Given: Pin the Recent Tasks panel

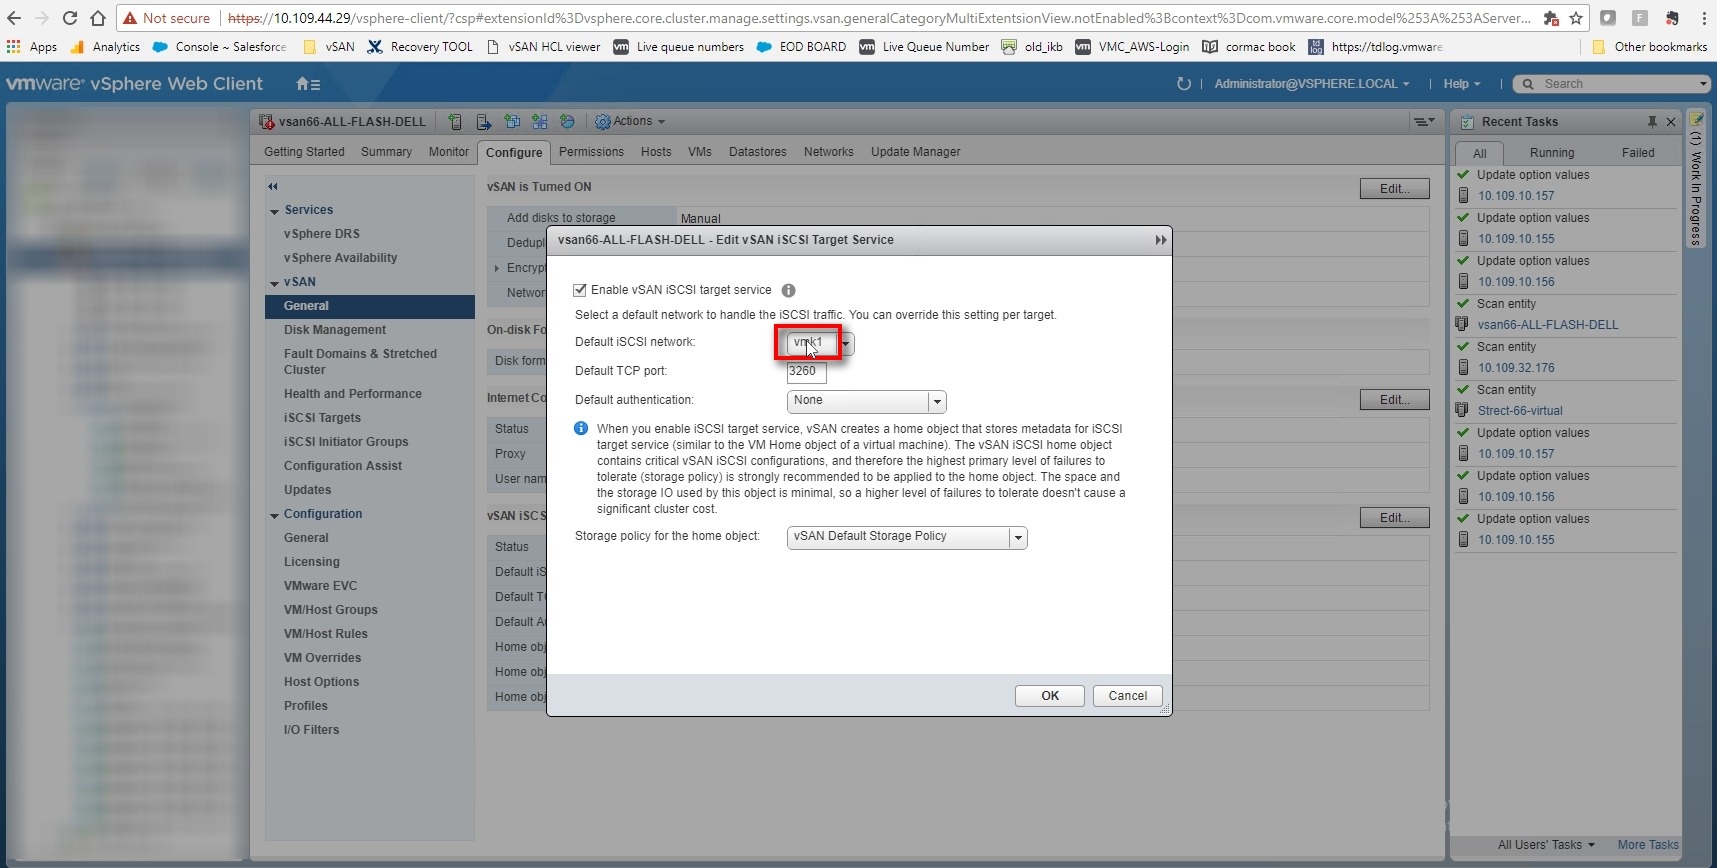Looking at the screenshot, I should pyautogui.click(x=1651, y=122).
